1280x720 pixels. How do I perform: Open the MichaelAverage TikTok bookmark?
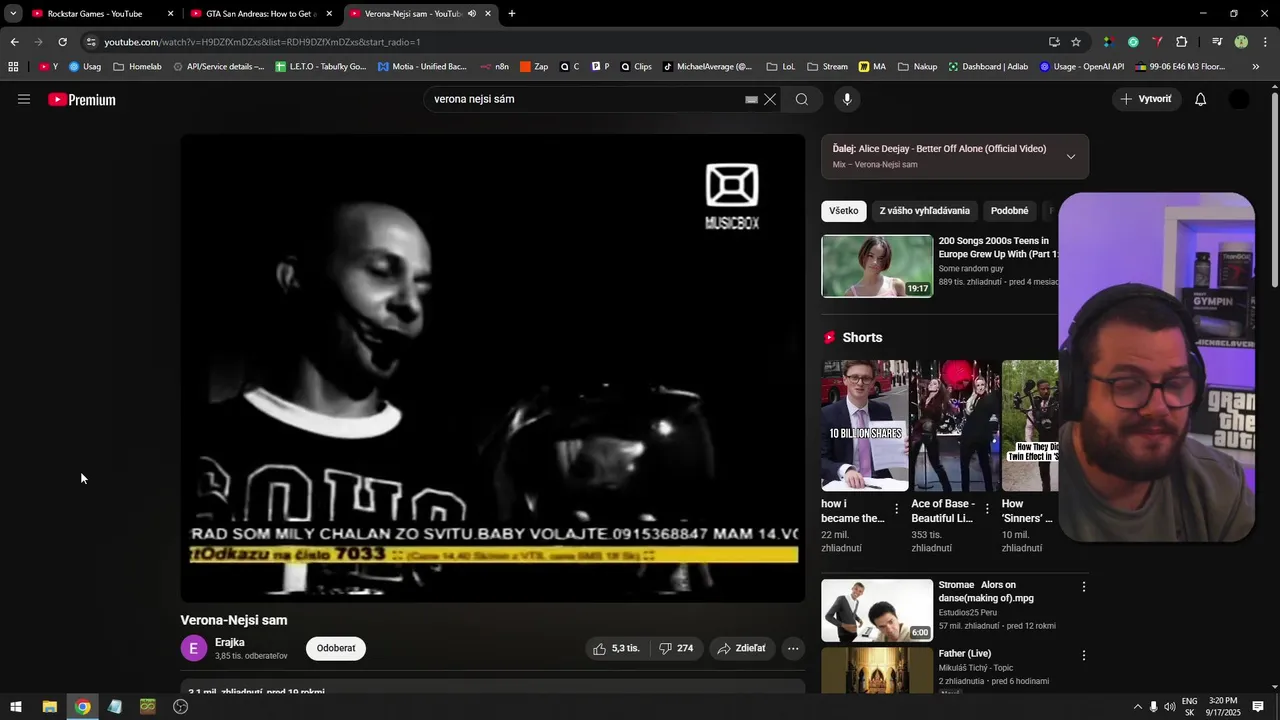(707, 67)
